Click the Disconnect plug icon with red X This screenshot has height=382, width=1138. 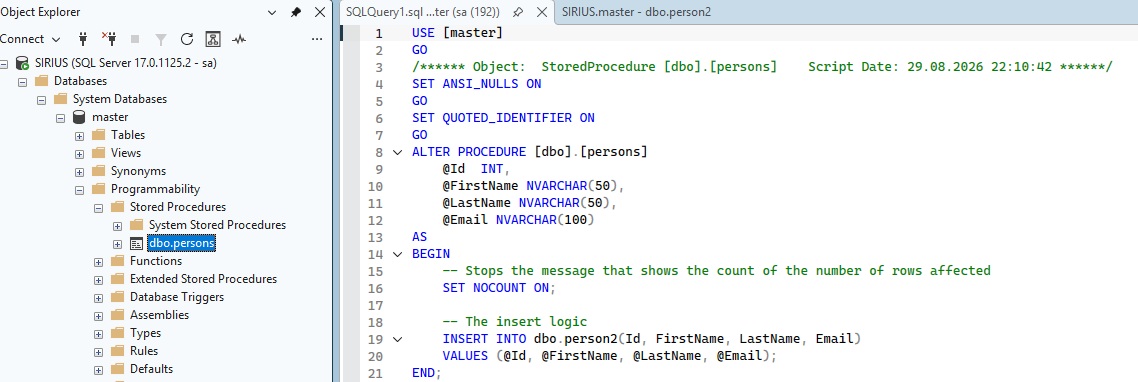(109, 39)
